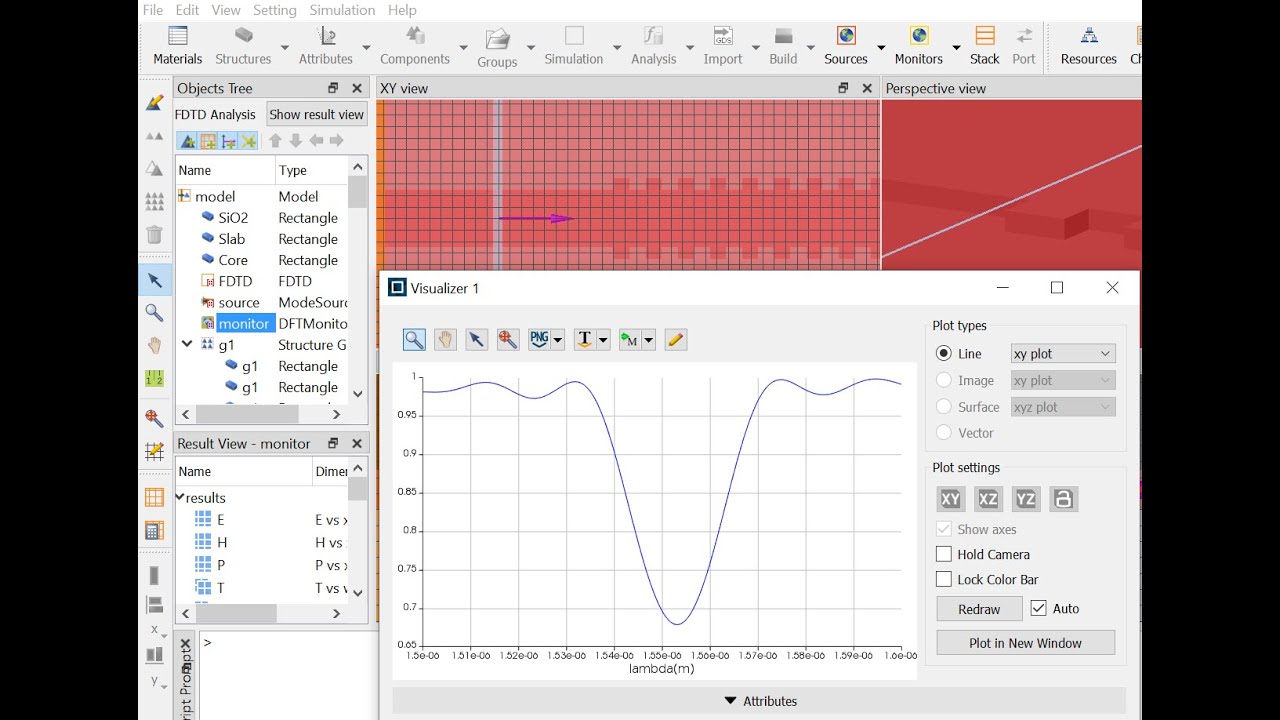
Task: Open the Setting menu
Action: tap(275, 10)
